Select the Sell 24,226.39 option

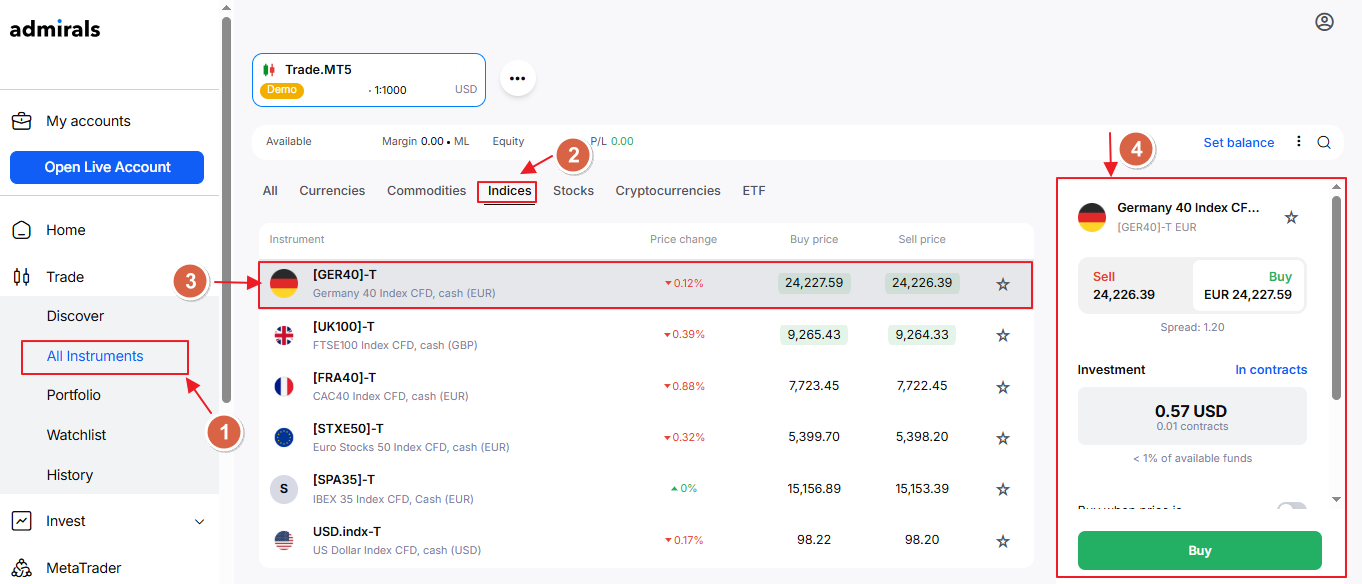click(1136, 286)
